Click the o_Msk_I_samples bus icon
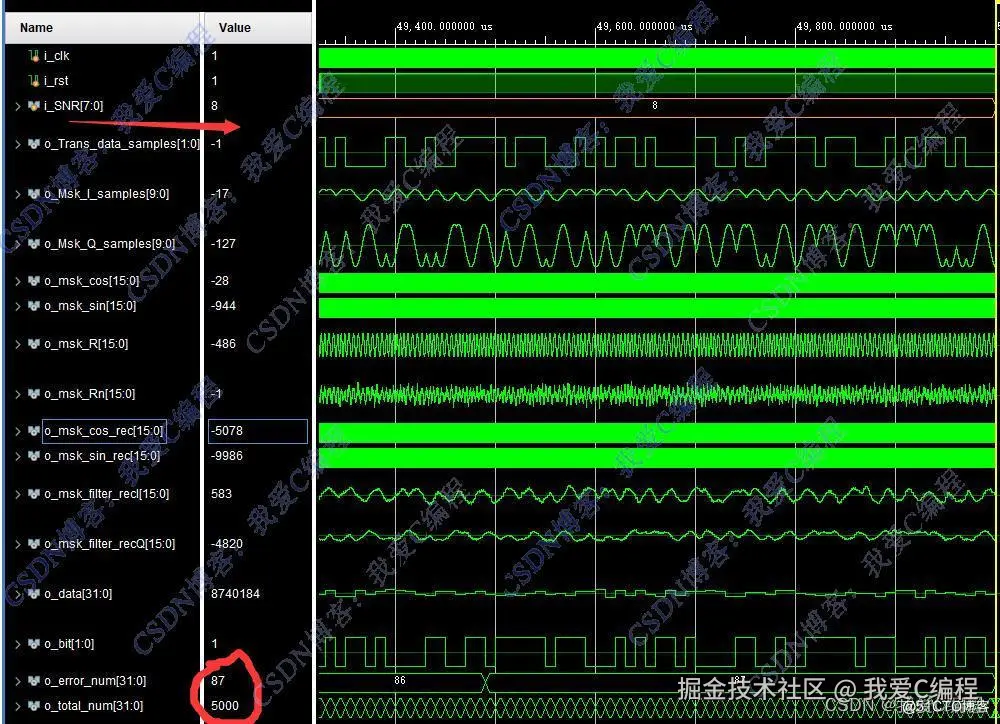1000x724 pixels. click(34, 194)
